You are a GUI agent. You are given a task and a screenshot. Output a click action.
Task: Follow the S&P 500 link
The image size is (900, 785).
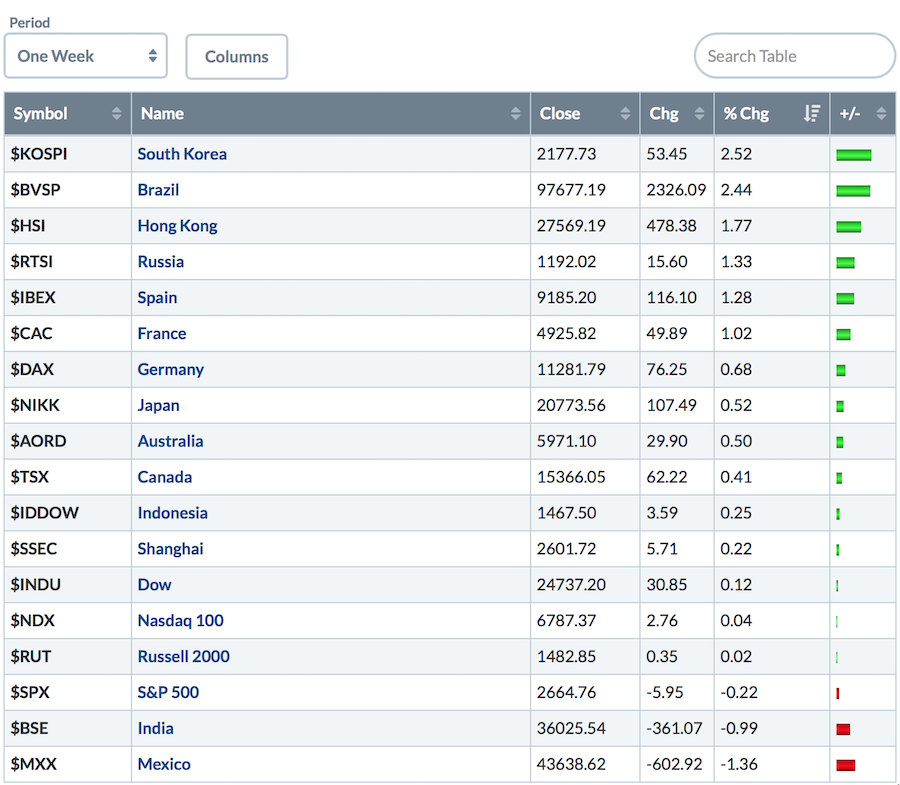click(x=168, y=693)
